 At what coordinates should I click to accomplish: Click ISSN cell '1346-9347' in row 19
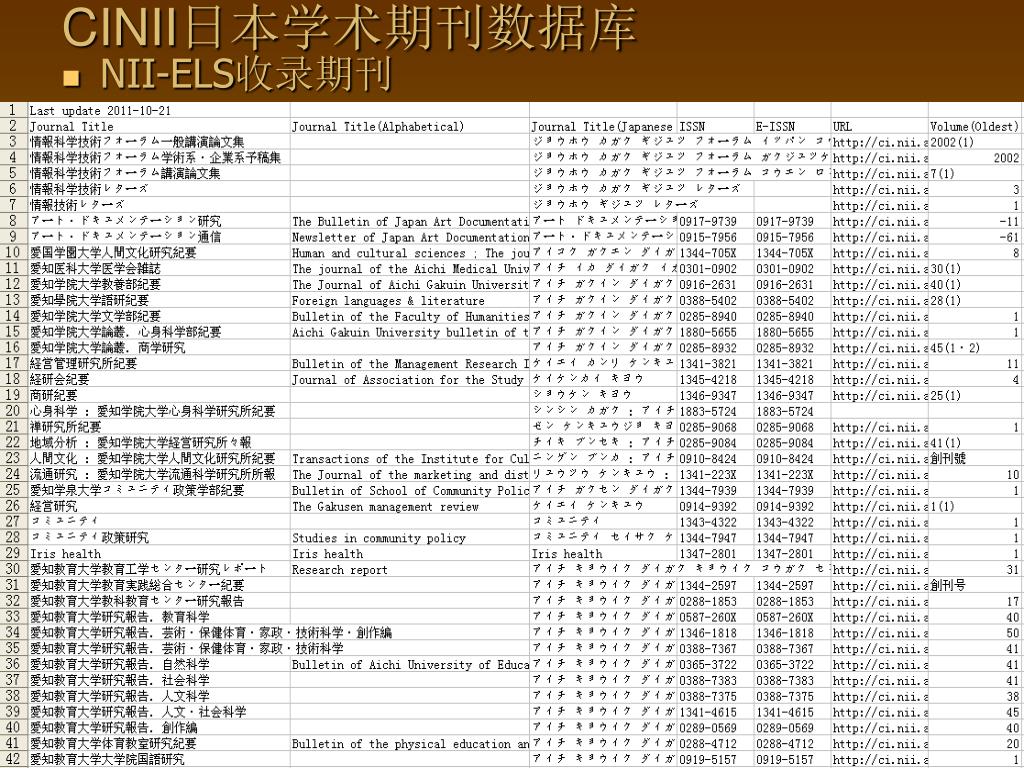[x=715, y=395]
